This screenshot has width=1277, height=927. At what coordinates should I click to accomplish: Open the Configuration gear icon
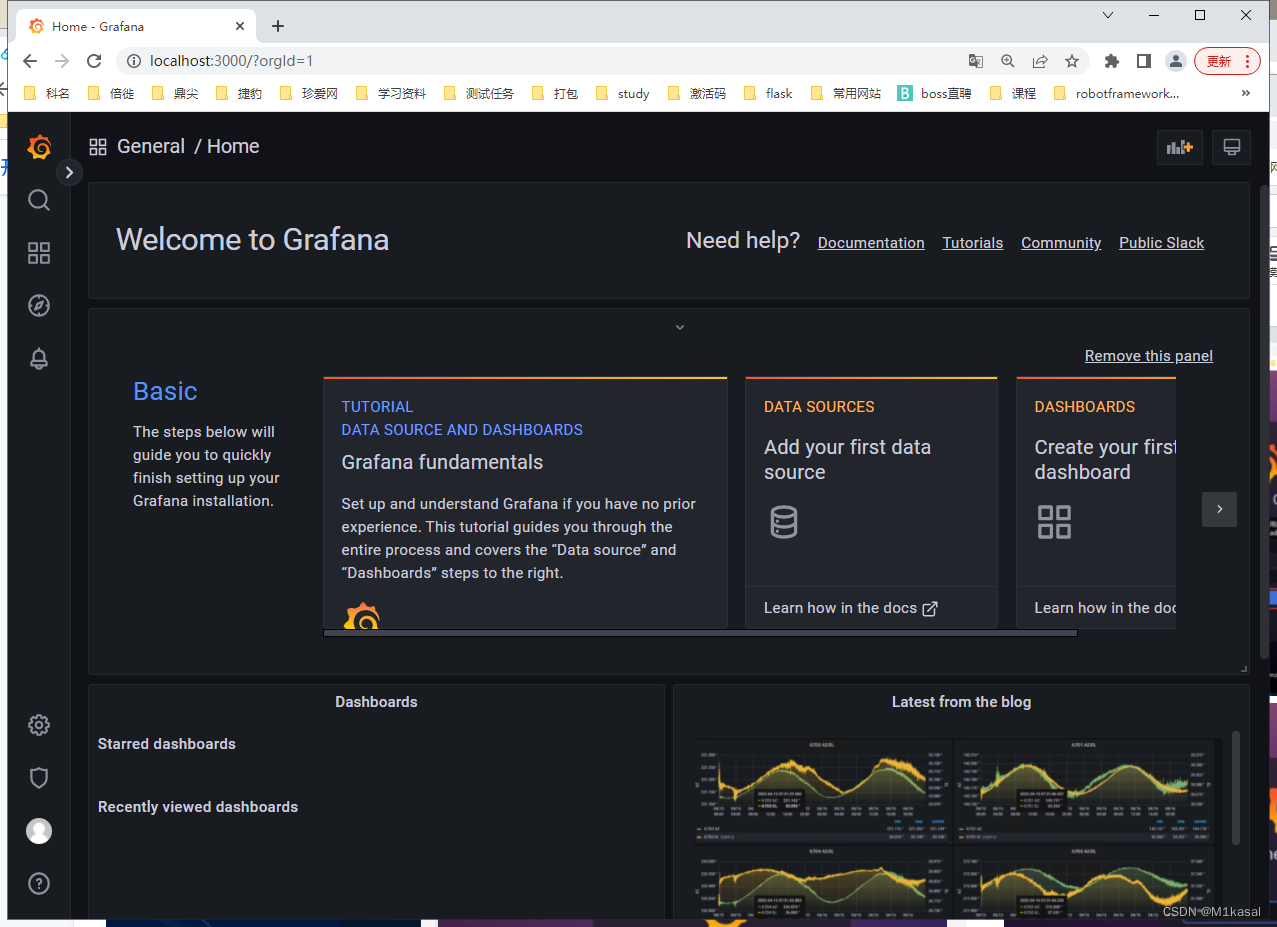click(x=39, y=725)
